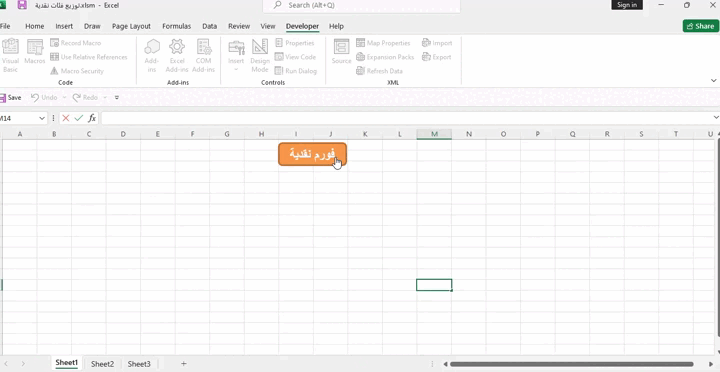Switch to the Draw tab

[92, 26]
